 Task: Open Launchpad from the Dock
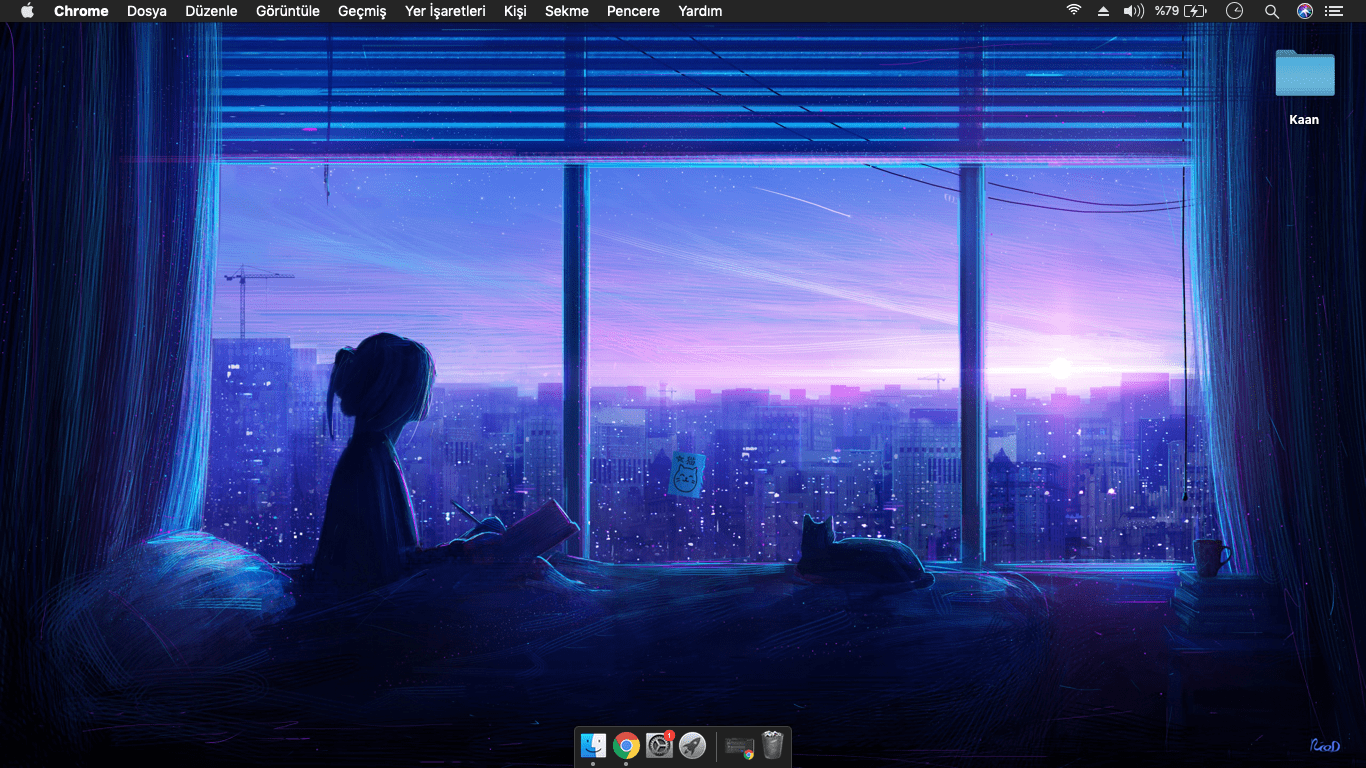(692, 745)
